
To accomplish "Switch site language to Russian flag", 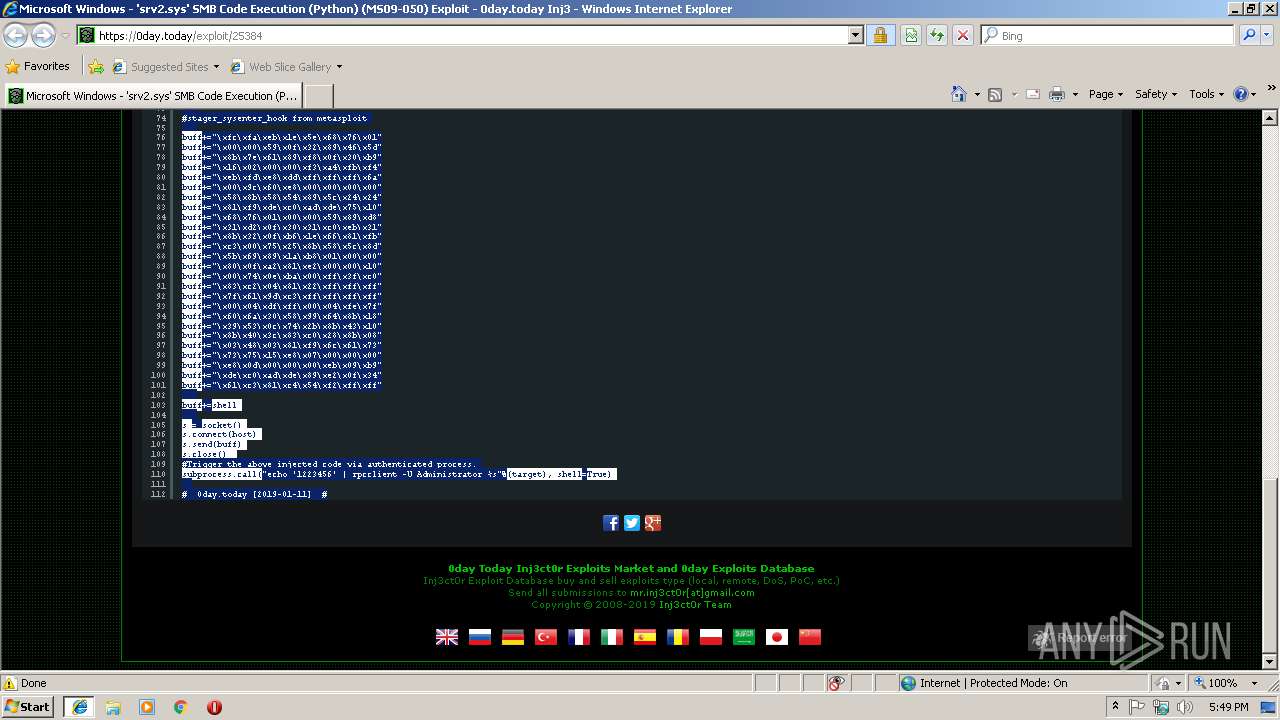I will tap(480, 637).
